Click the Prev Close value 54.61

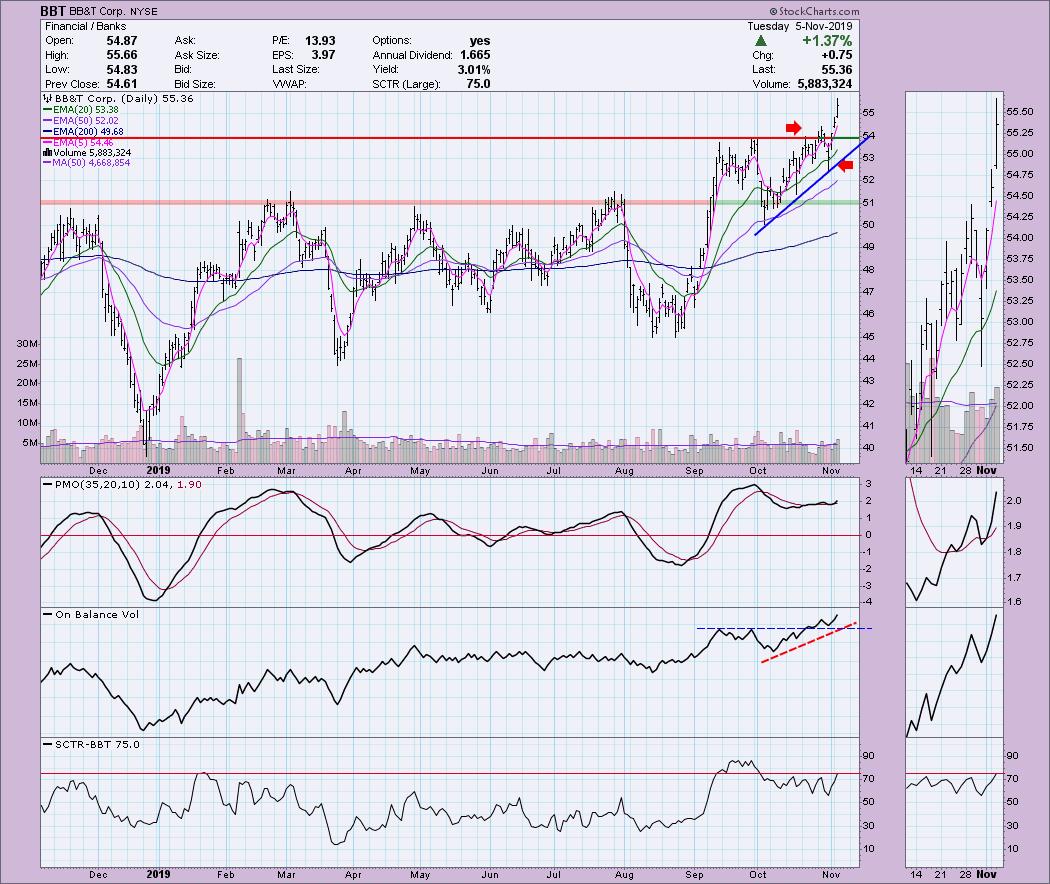coord(122,84)
